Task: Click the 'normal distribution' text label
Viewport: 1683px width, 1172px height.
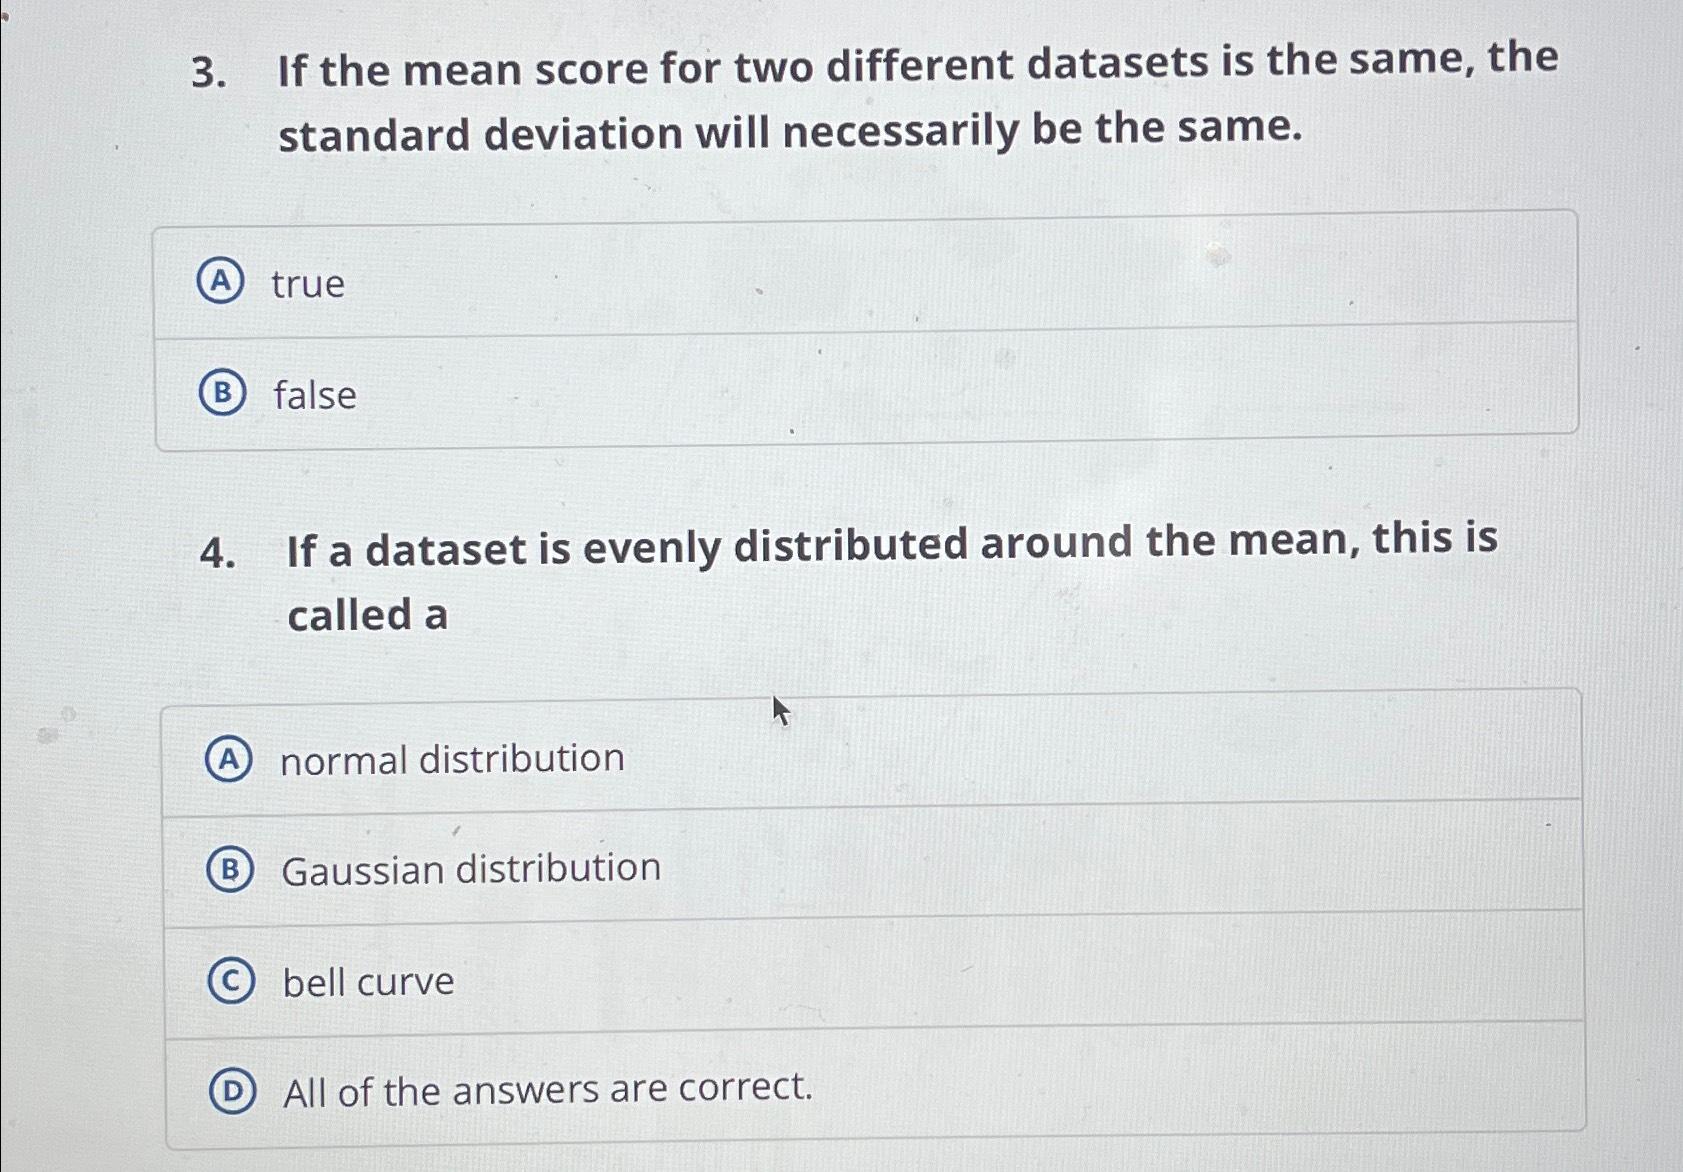Action: click(x=451, y=759)
